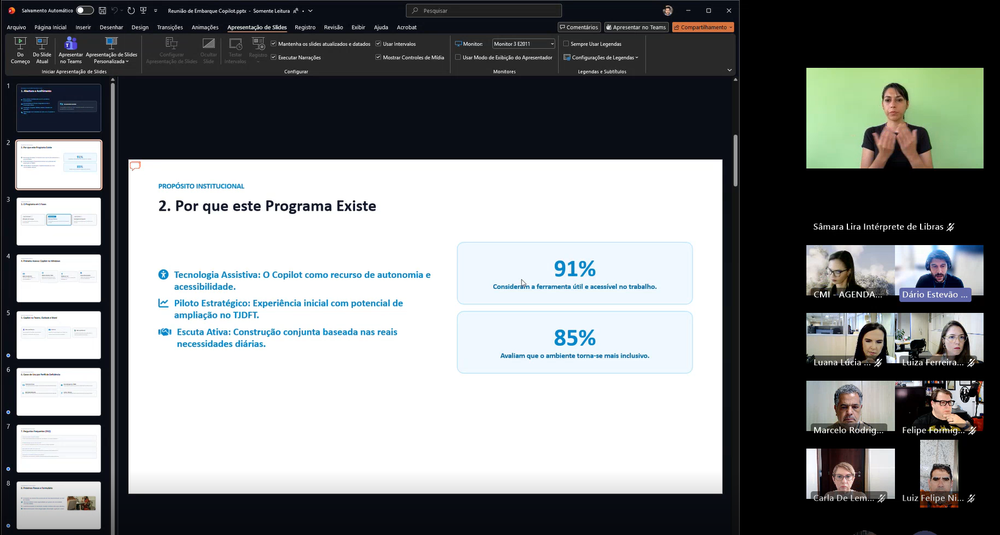Click the Undo arrow in title bar
This screenshot has height=535, width=1000.
(x=115, y=11)
